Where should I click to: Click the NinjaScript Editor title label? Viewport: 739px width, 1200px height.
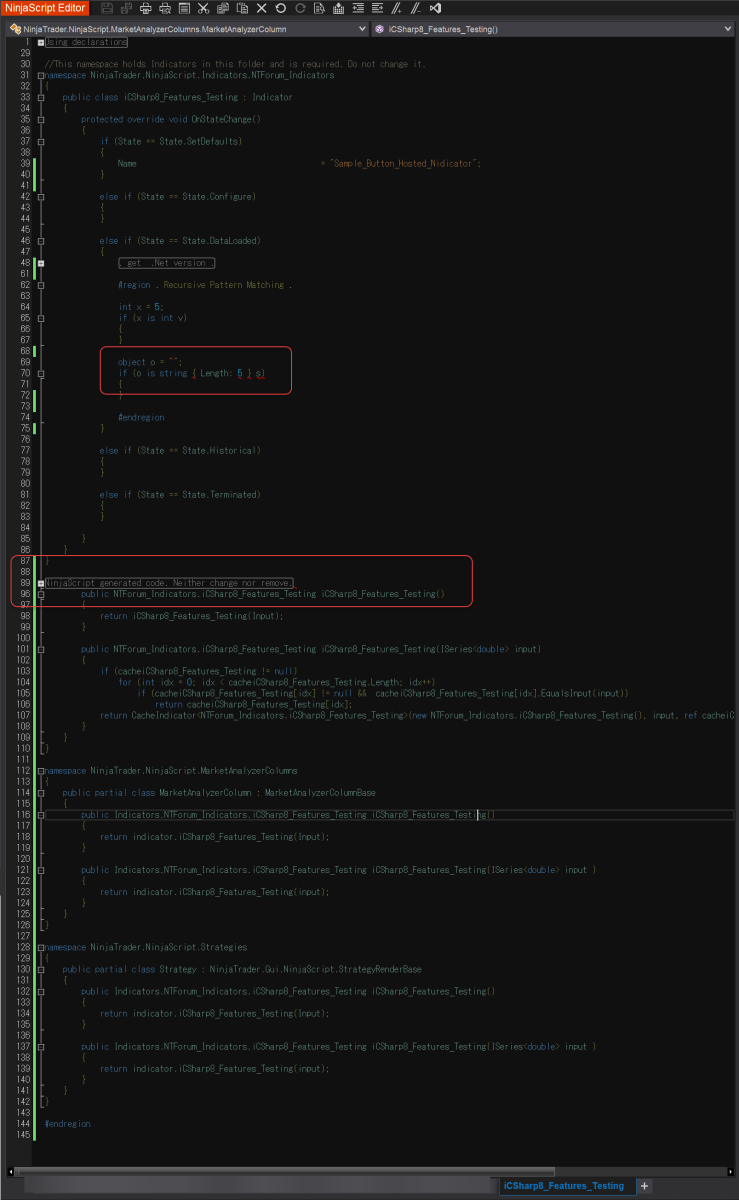coord(45,8)
